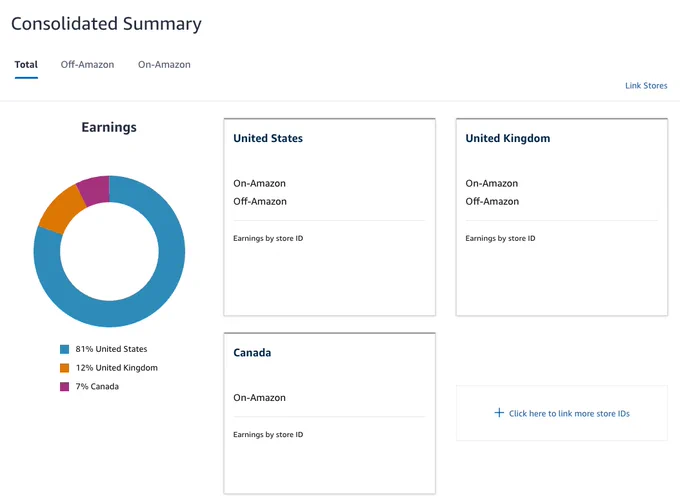This screenshot has height=501, width=680.
Task: Select the 81% United States legend label
Action: [111, 349]
